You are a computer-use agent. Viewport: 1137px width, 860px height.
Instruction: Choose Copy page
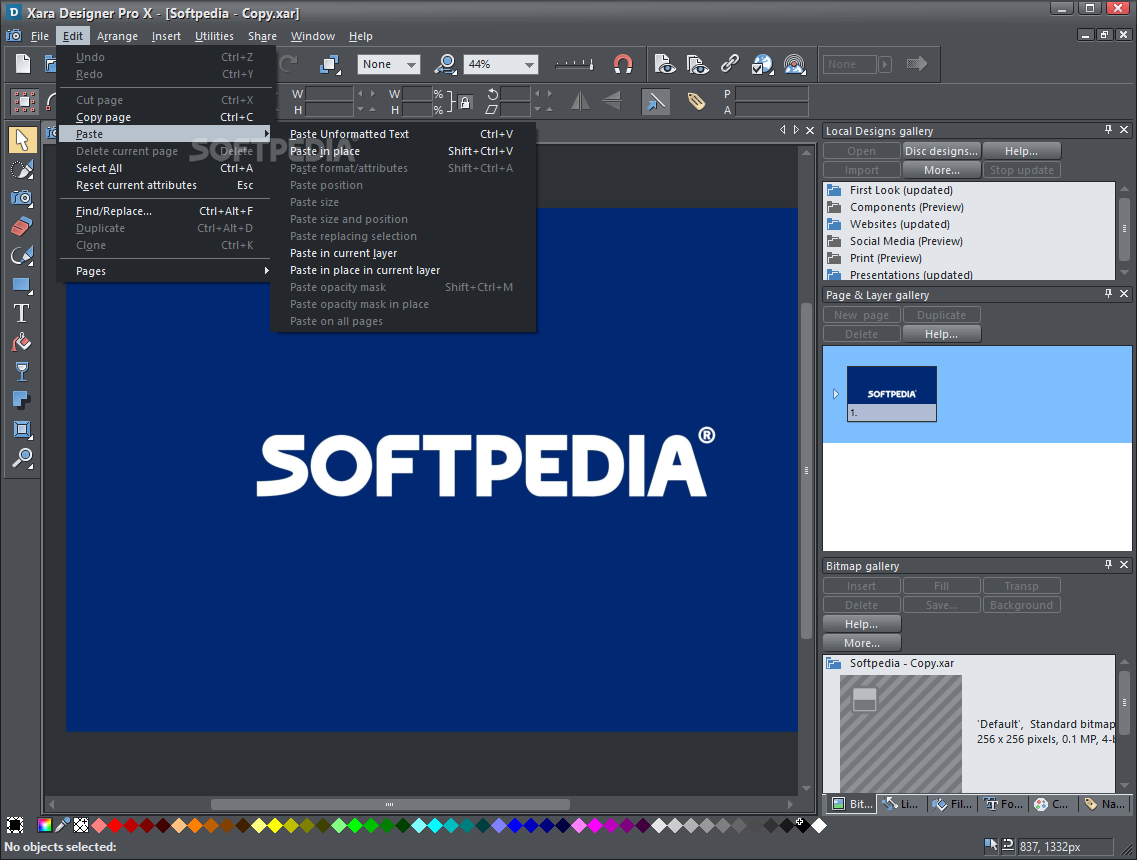[167, 117]
